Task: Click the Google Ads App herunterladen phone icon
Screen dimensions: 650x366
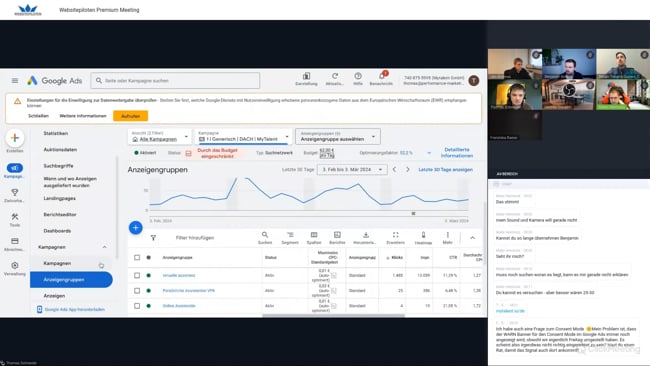Action: pyautogui.click(x=39, y=309)
